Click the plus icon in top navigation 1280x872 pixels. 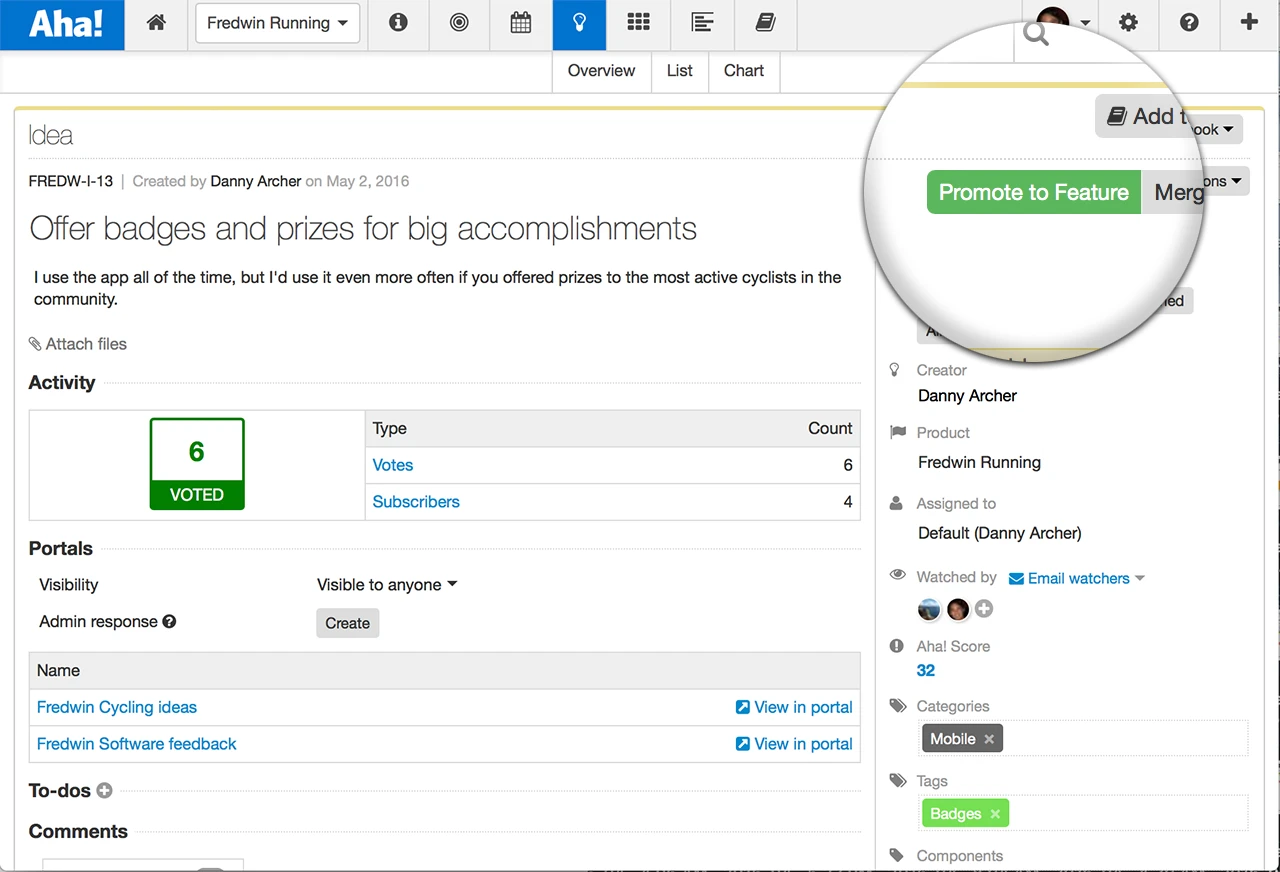pos(1249,23)
